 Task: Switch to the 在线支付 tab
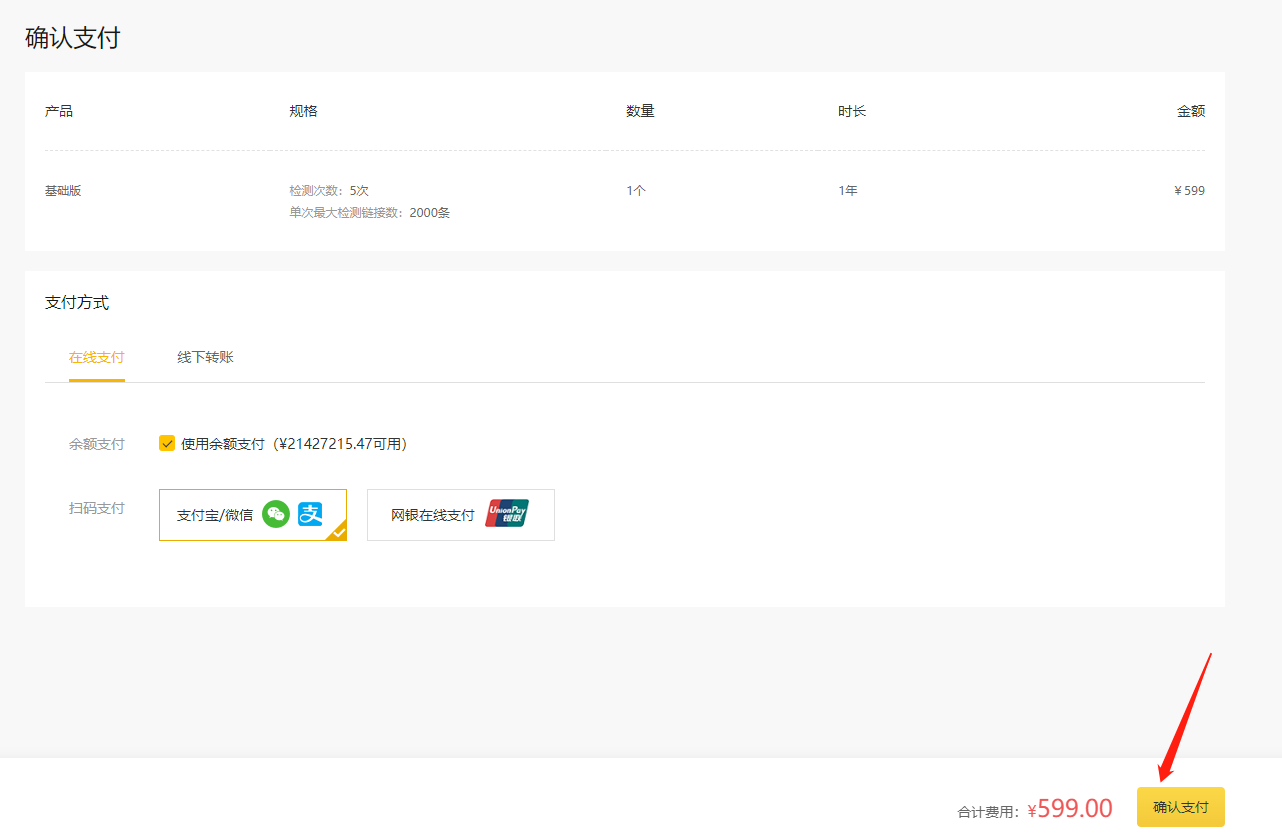[x=97, y=357]
